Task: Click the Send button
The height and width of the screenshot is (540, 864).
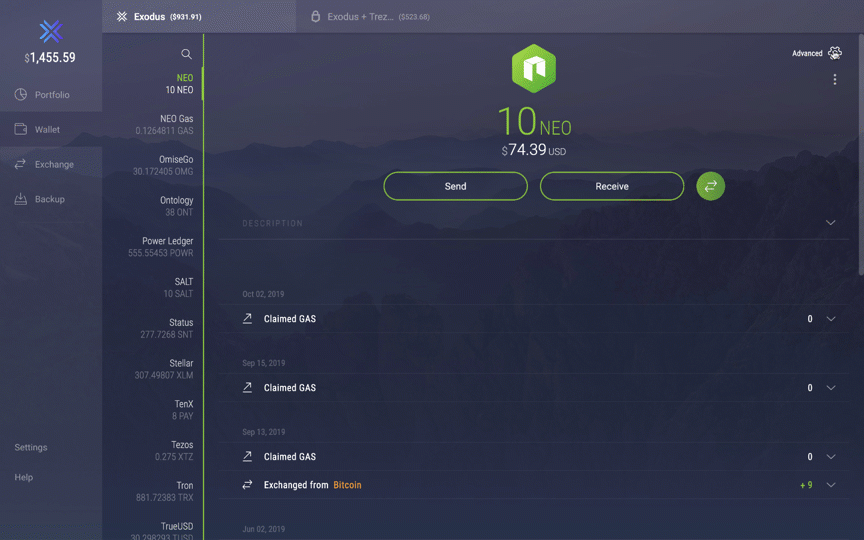Action: 455,186
